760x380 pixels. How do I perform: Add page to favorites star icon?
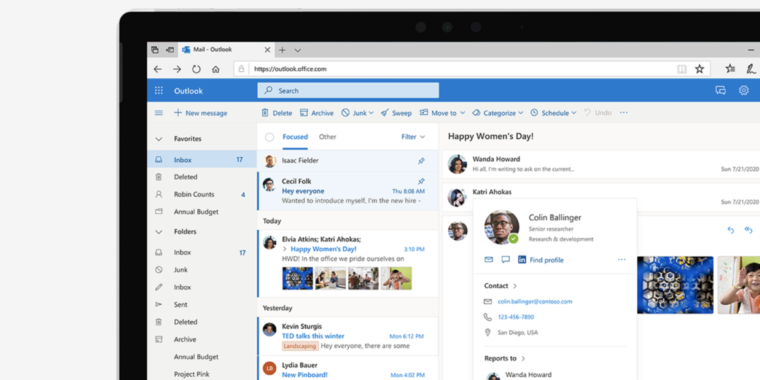[699, 69]
